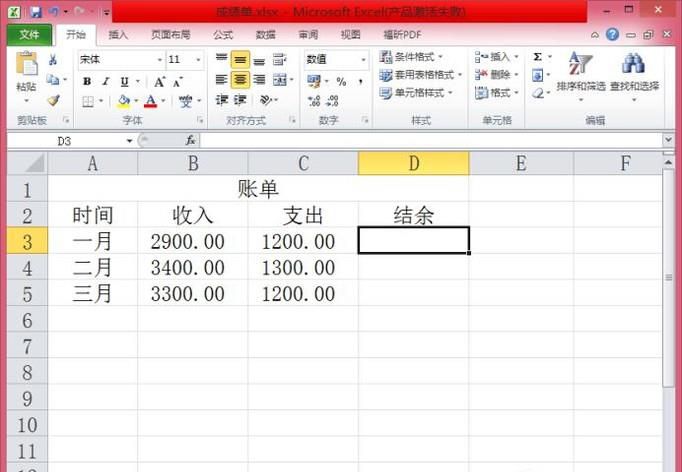
Task: Select column D header
Action: 413,164
